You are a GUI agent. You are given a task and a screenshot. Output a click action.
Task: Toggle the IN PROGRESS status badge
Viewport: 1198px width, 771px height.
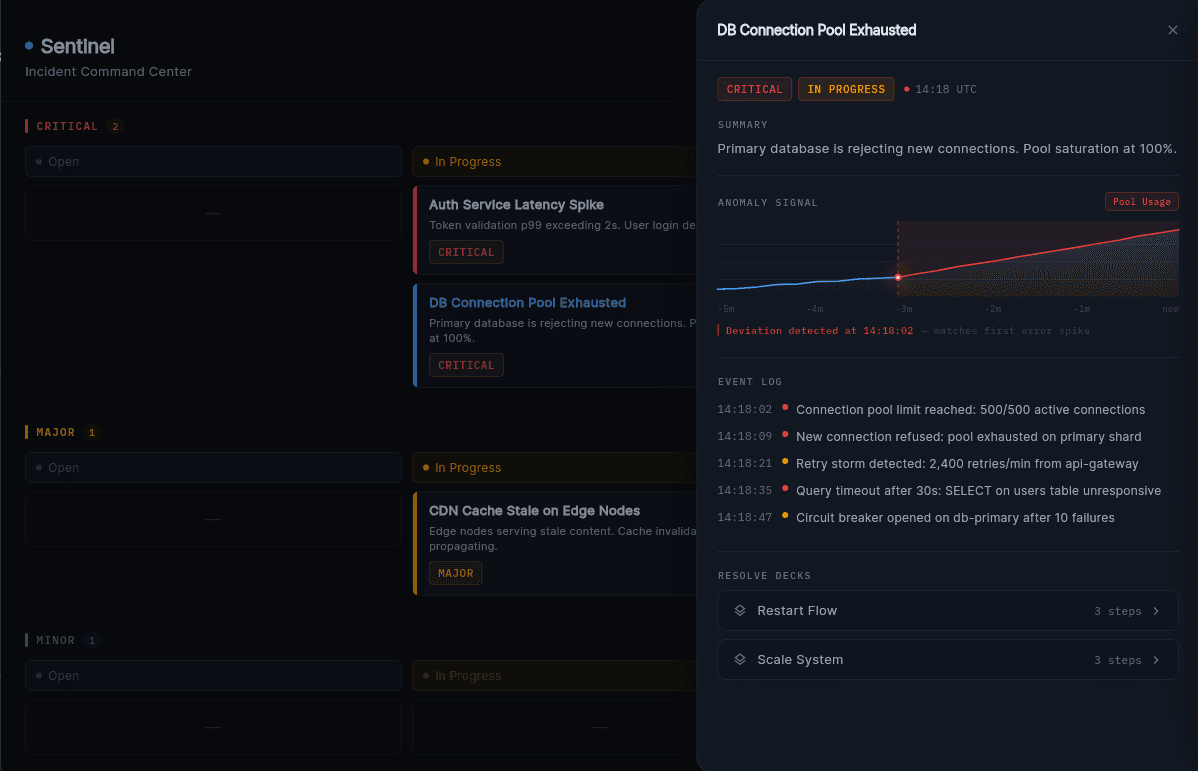[x=846, y=88]
